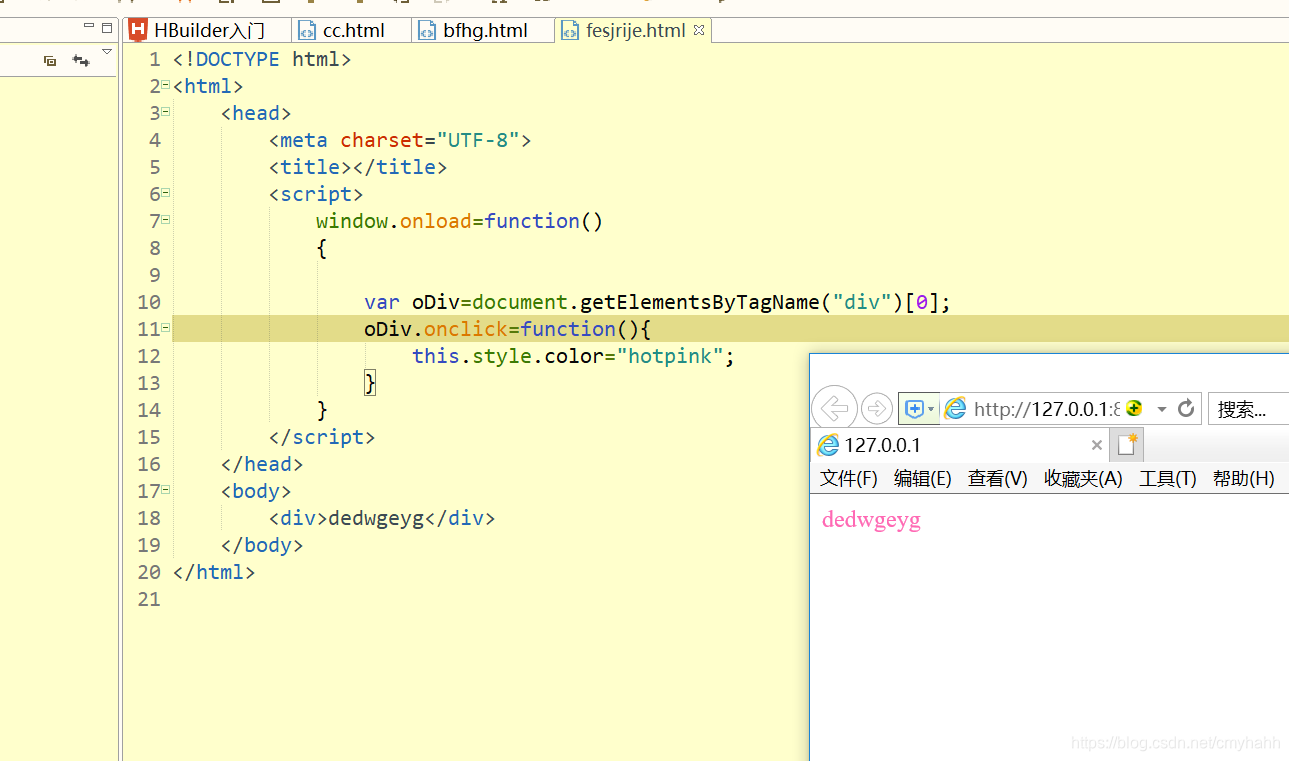The width and height of the screenshot is (1289, 761).
Task: Select the fesjrije.html editor tab
Action: [634, 30]
